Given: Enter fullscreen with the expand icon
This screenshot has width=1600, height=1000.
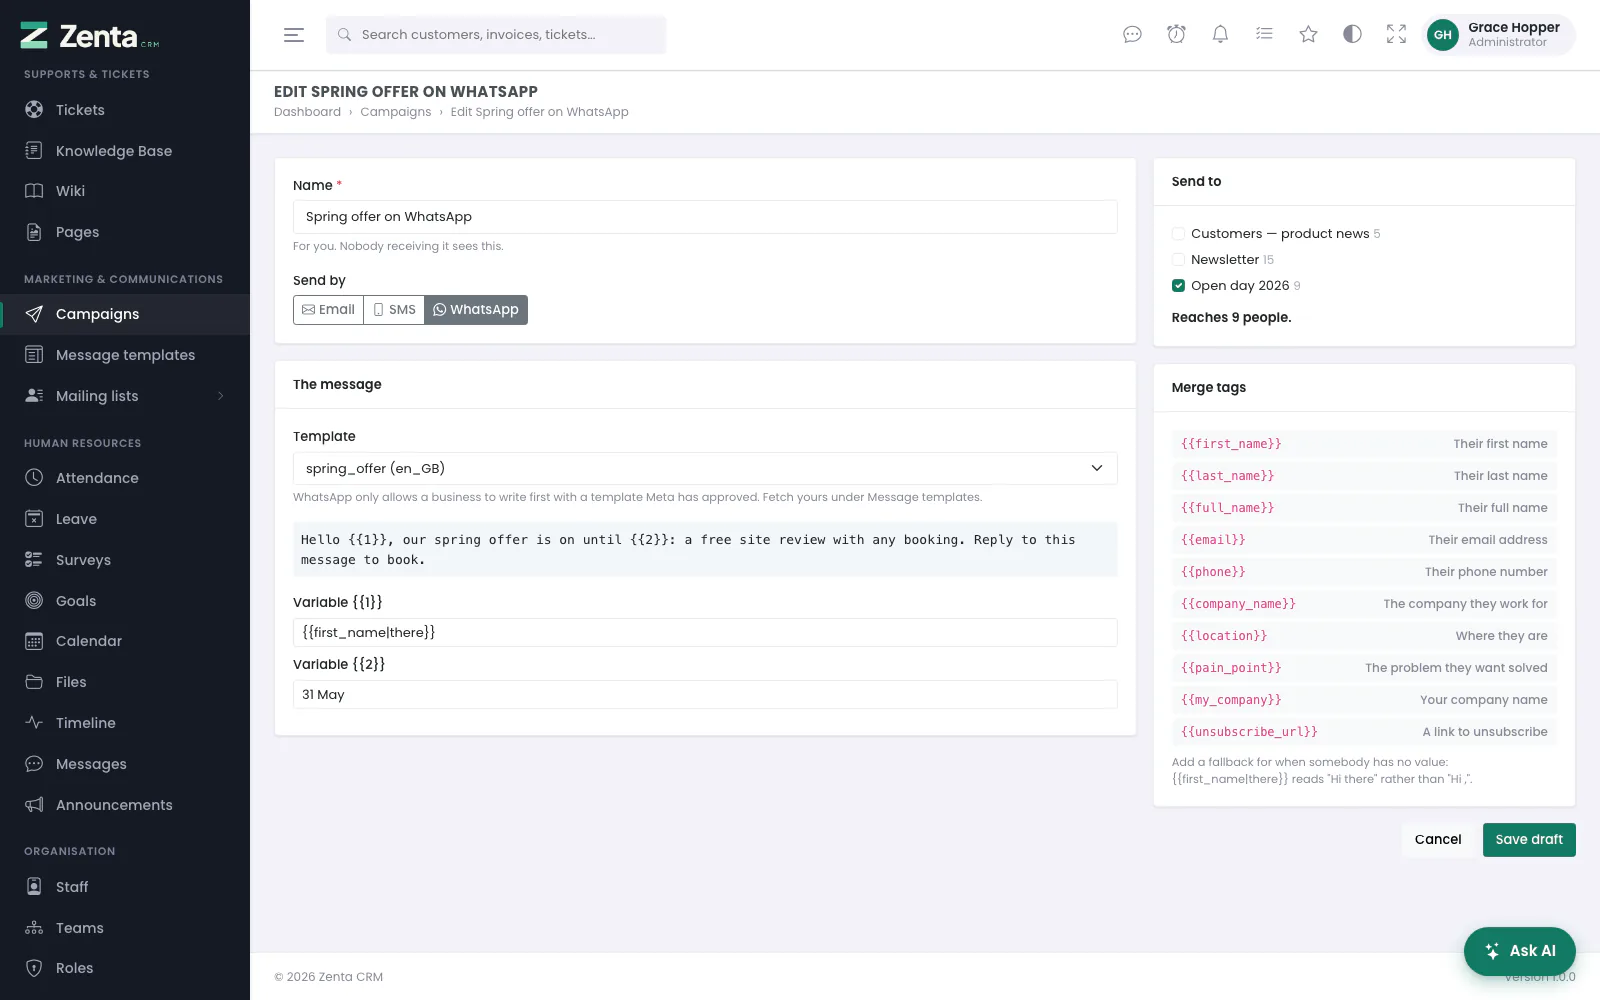Looking at the screenshot, I should (1396, 35).
